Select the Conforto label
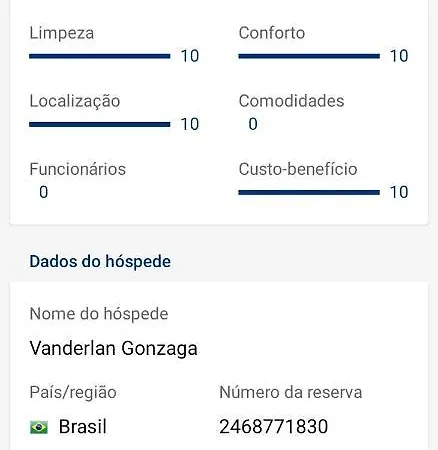 point(272,33)
